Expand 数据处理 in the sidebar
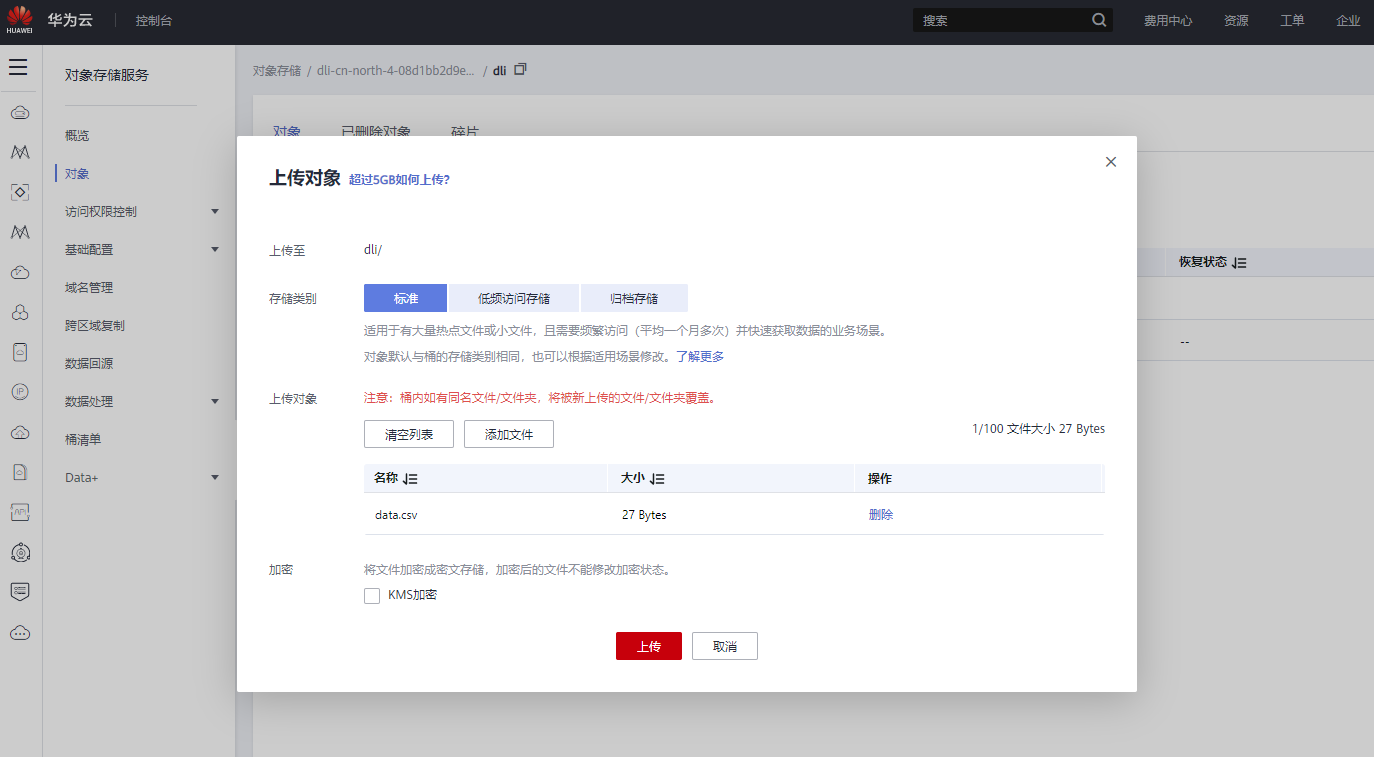Screen dimensions: 1374x757 215,402
